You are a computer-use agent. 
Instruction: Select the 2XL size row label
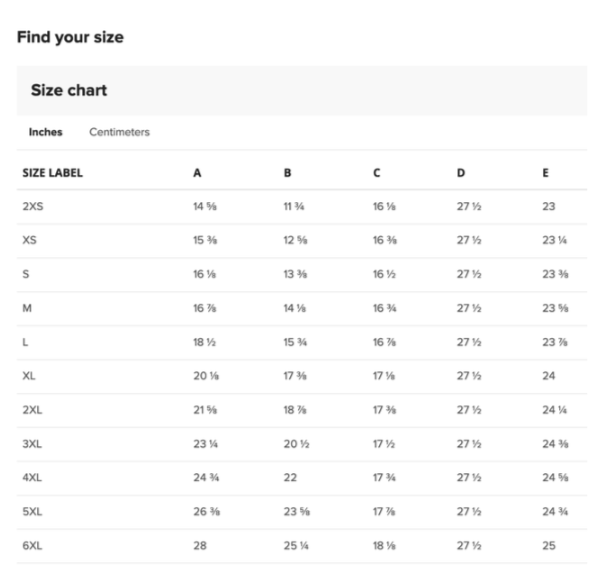click(31, 411)
